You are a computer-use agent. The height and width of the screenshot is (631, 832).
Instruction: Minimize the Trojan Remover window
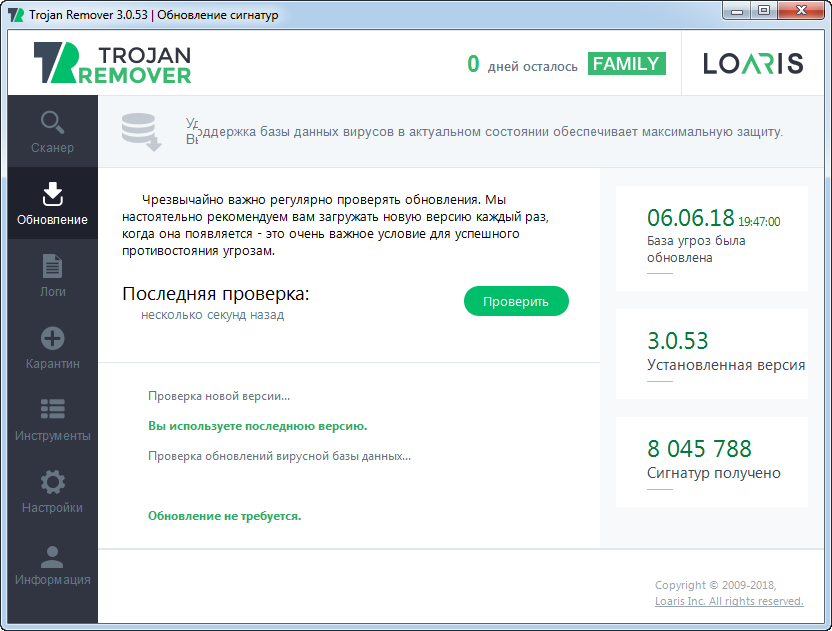737,11
